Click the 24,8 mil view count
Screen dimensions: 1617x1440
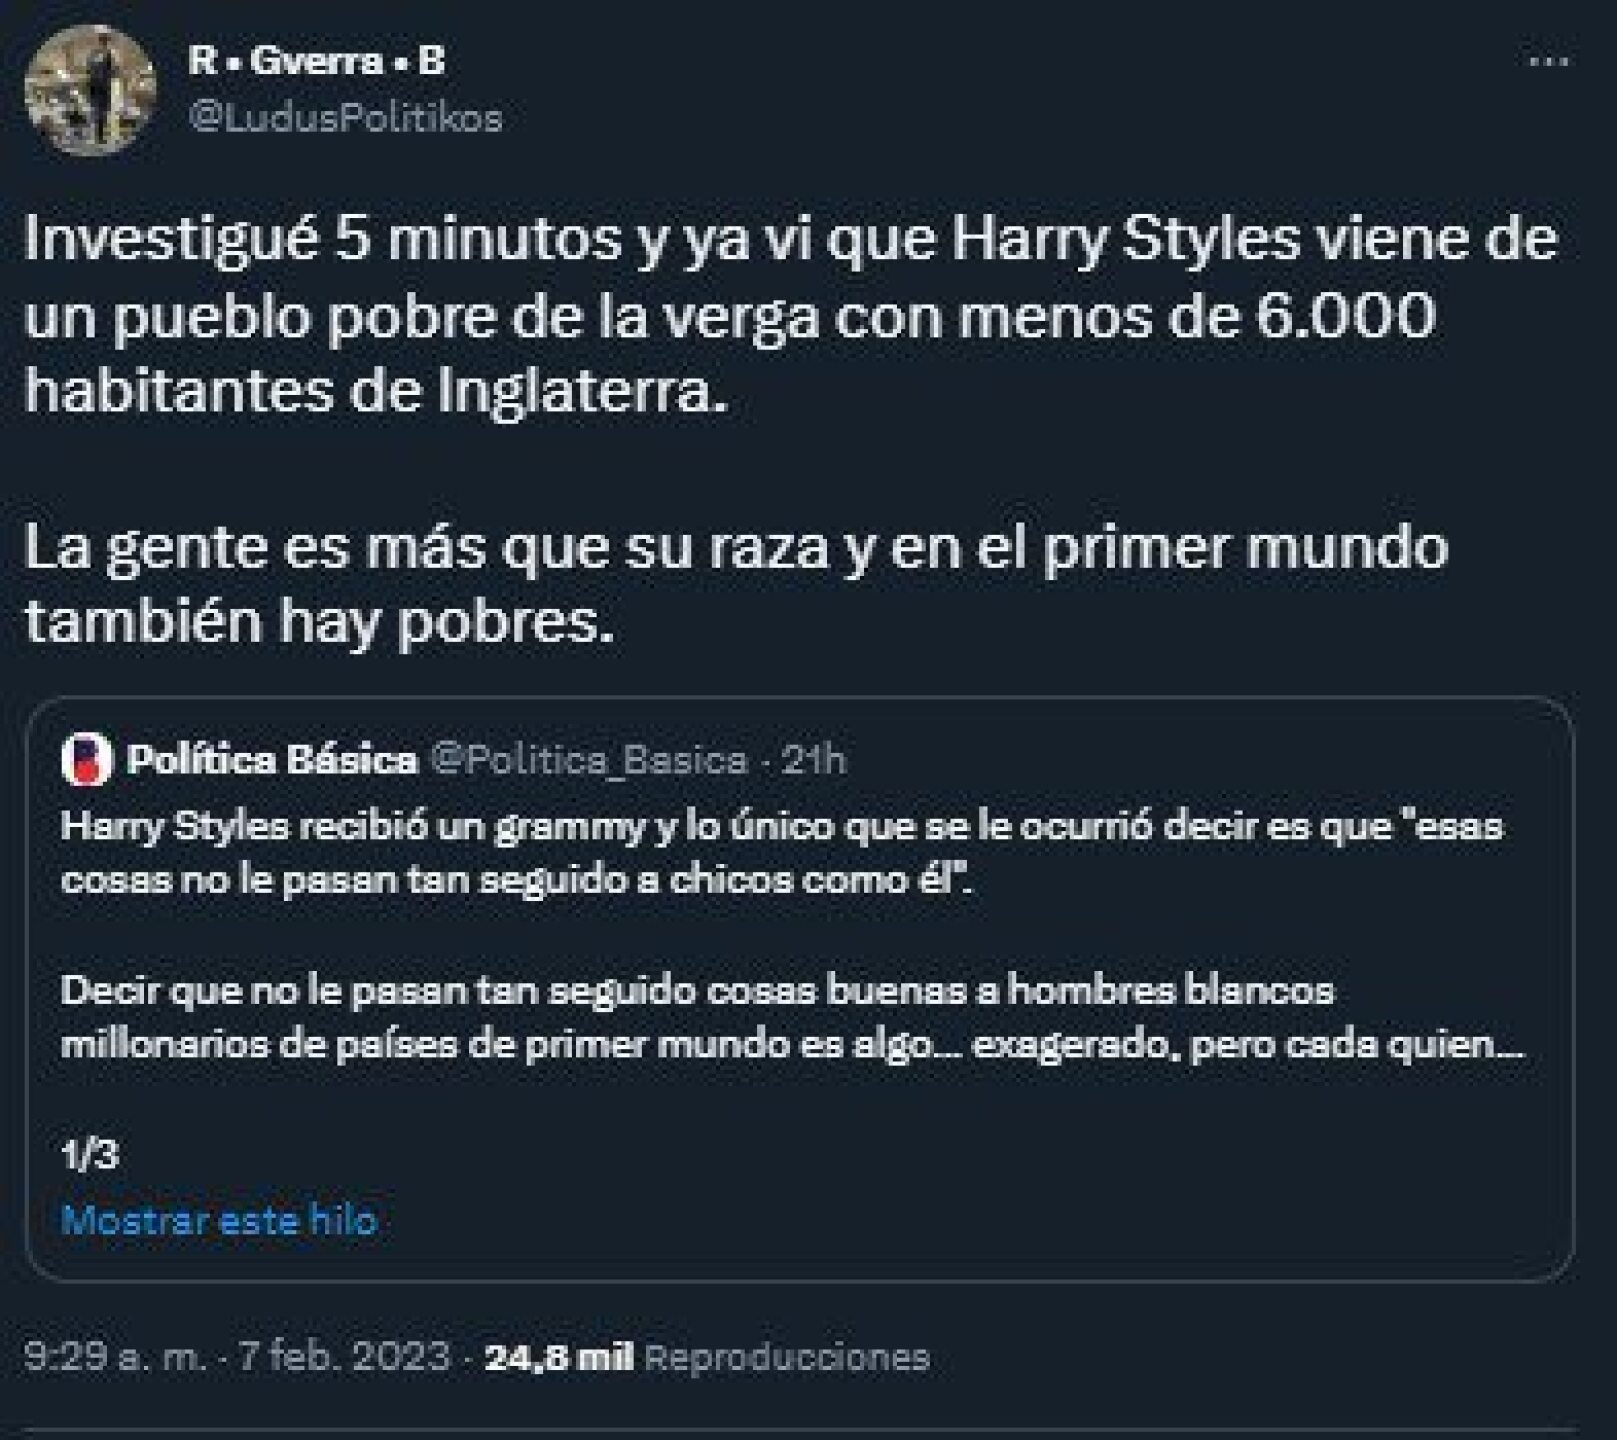click(559, 1357)
